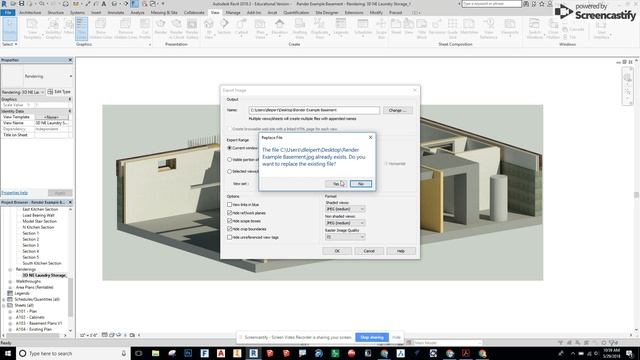Screen dimensions: 640x360
Task: Click Cancel in Export Image dialog
Action: (369, 251)
